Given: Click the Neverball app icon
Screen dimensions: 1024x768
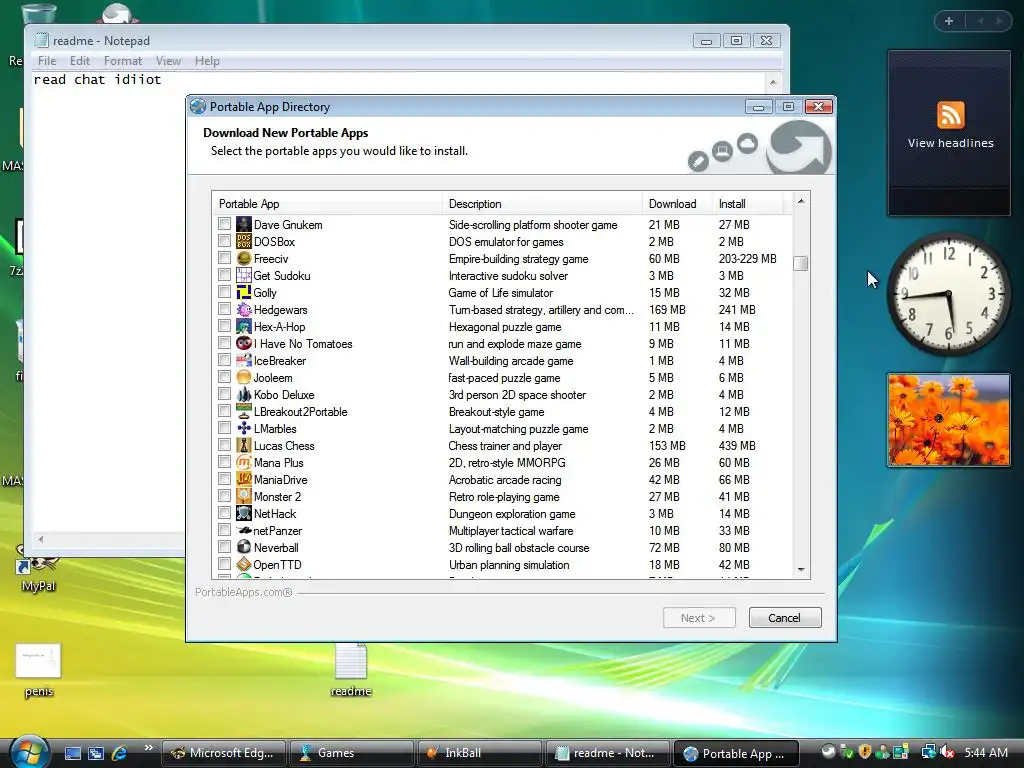Looking at the screenshot, I should tap(244, 547).
